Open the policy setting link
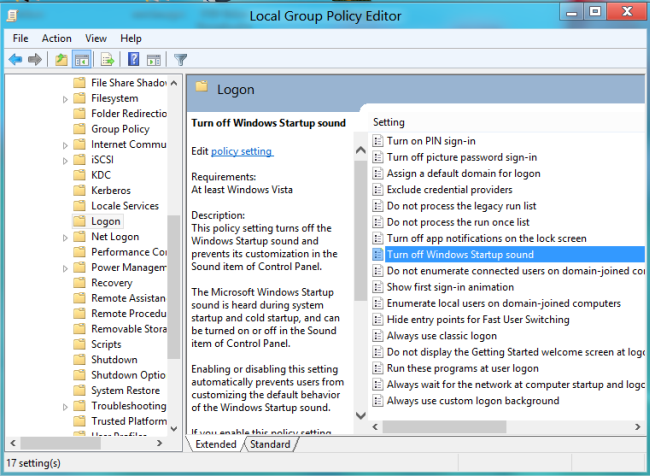 point(242,151)
